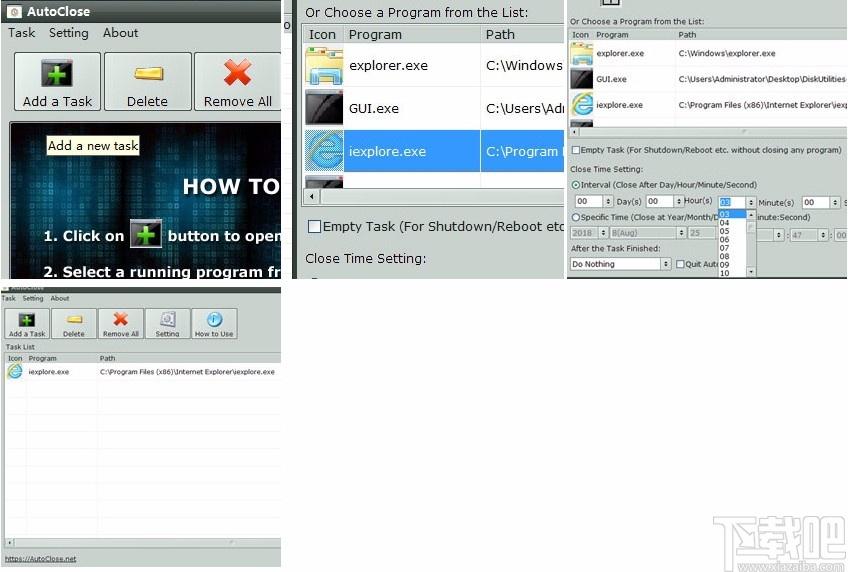Viewport: 848px width, 572px height.
Task: Click the Day(s) value field showing 00
Action: (x=588, y=202)
